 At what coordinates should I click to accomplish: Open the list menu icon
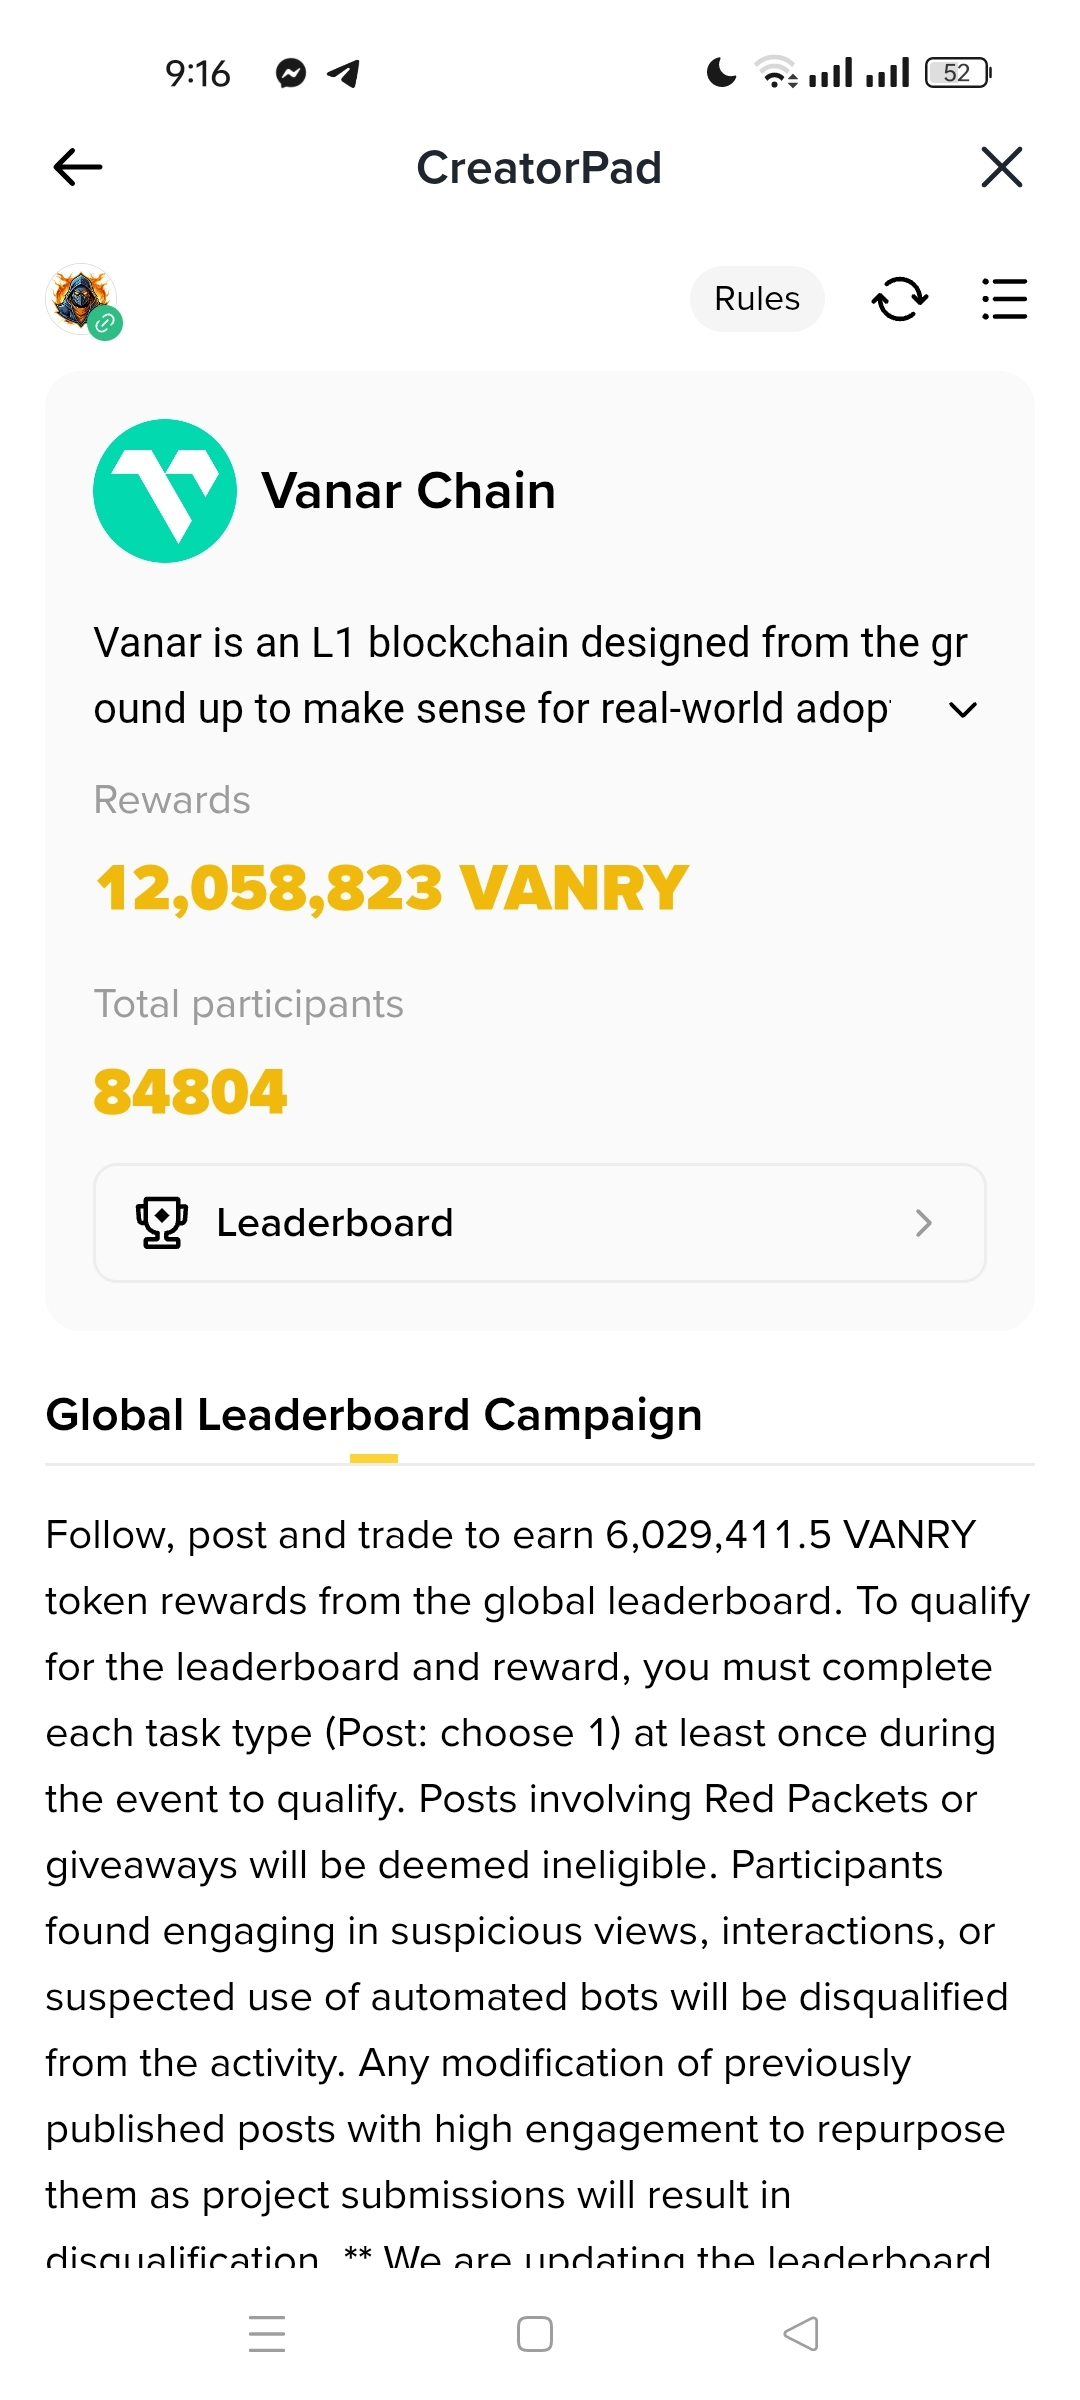1004,299
